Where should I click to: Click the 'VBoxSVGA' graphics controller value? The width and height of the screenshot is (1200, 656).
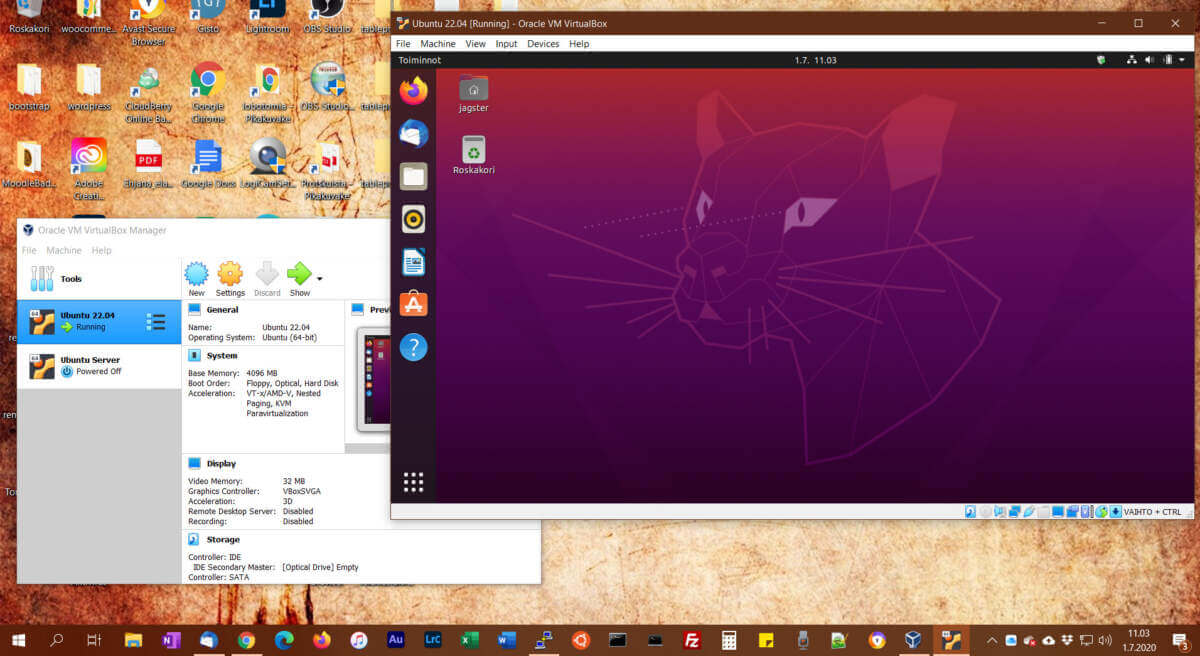pos(302,491)
